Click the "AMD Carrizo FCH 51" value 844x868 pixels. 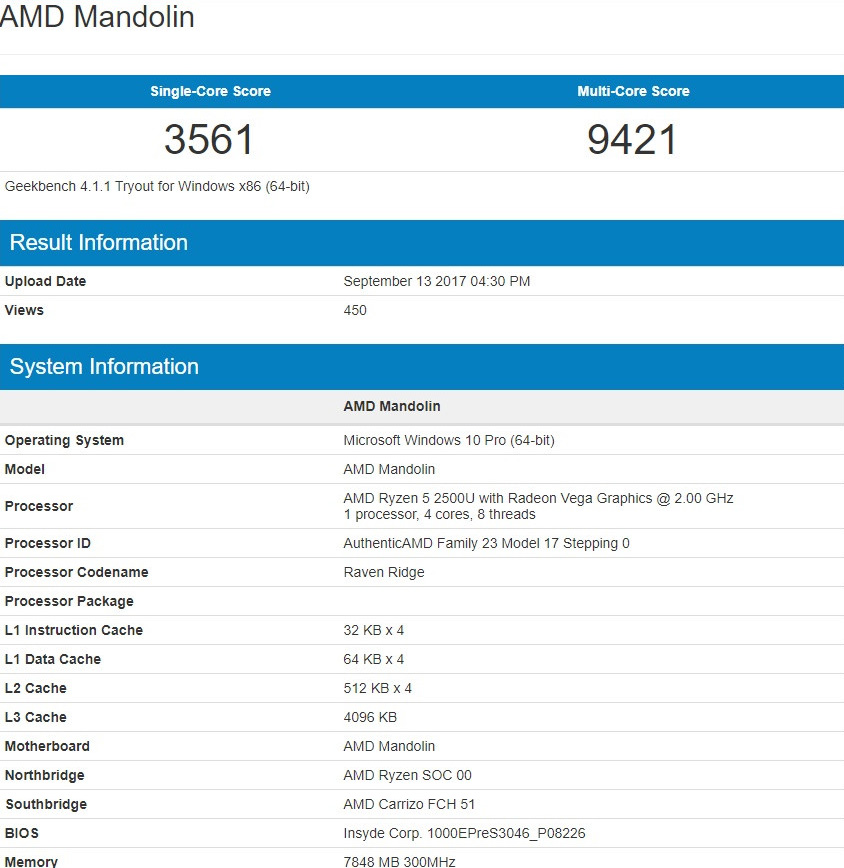(409, 804)
